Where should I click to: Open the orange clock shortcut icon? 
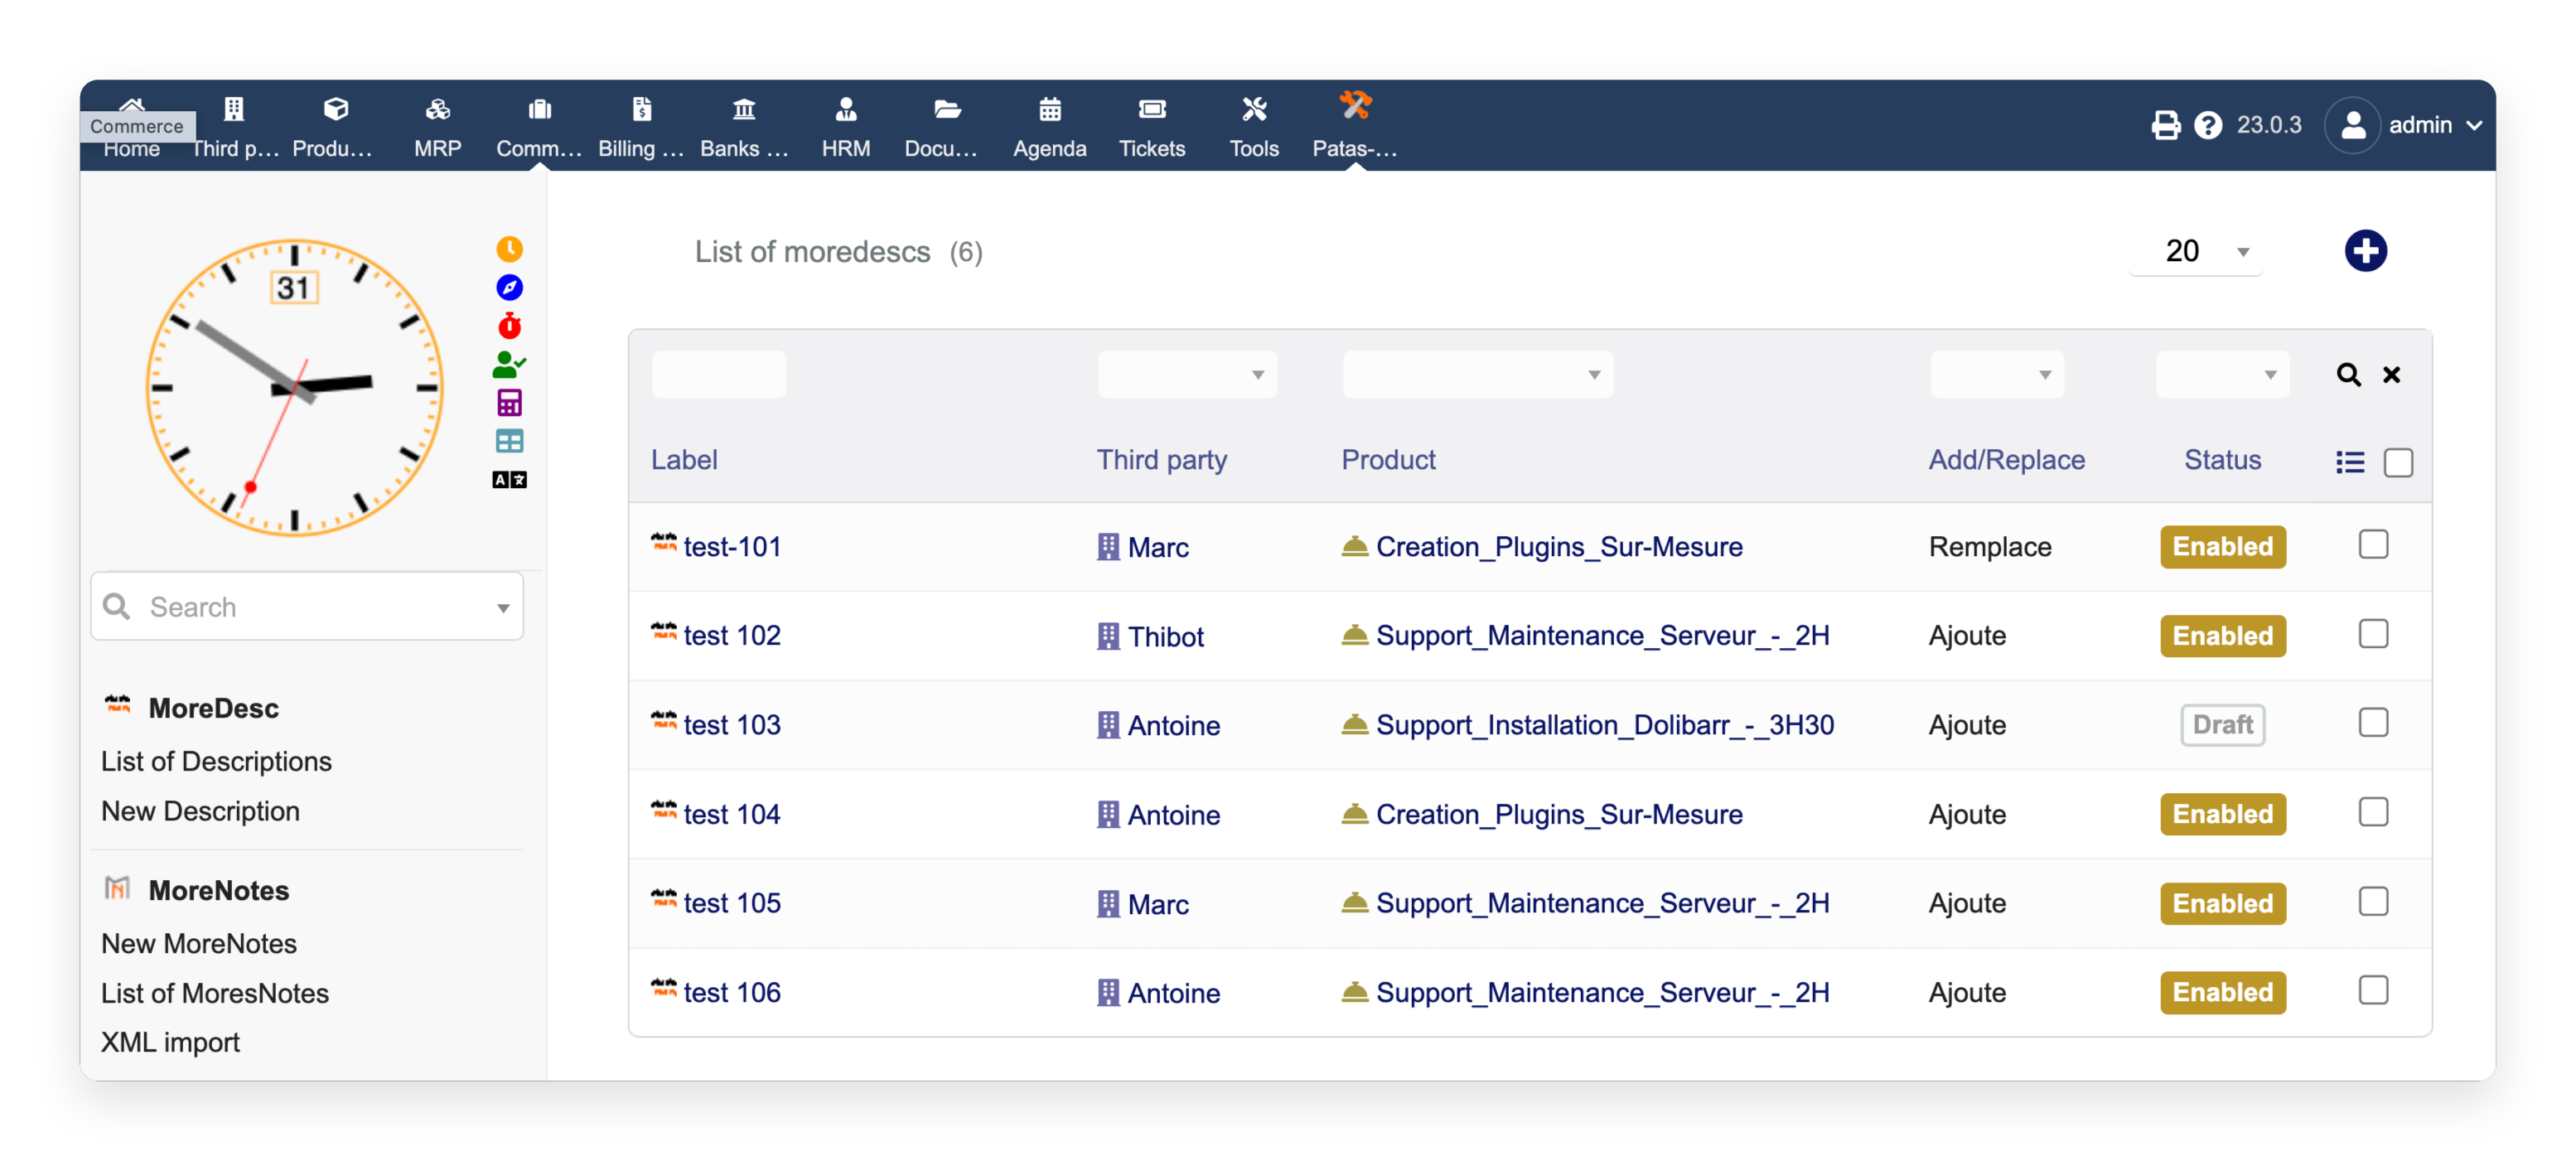[509, 249]
